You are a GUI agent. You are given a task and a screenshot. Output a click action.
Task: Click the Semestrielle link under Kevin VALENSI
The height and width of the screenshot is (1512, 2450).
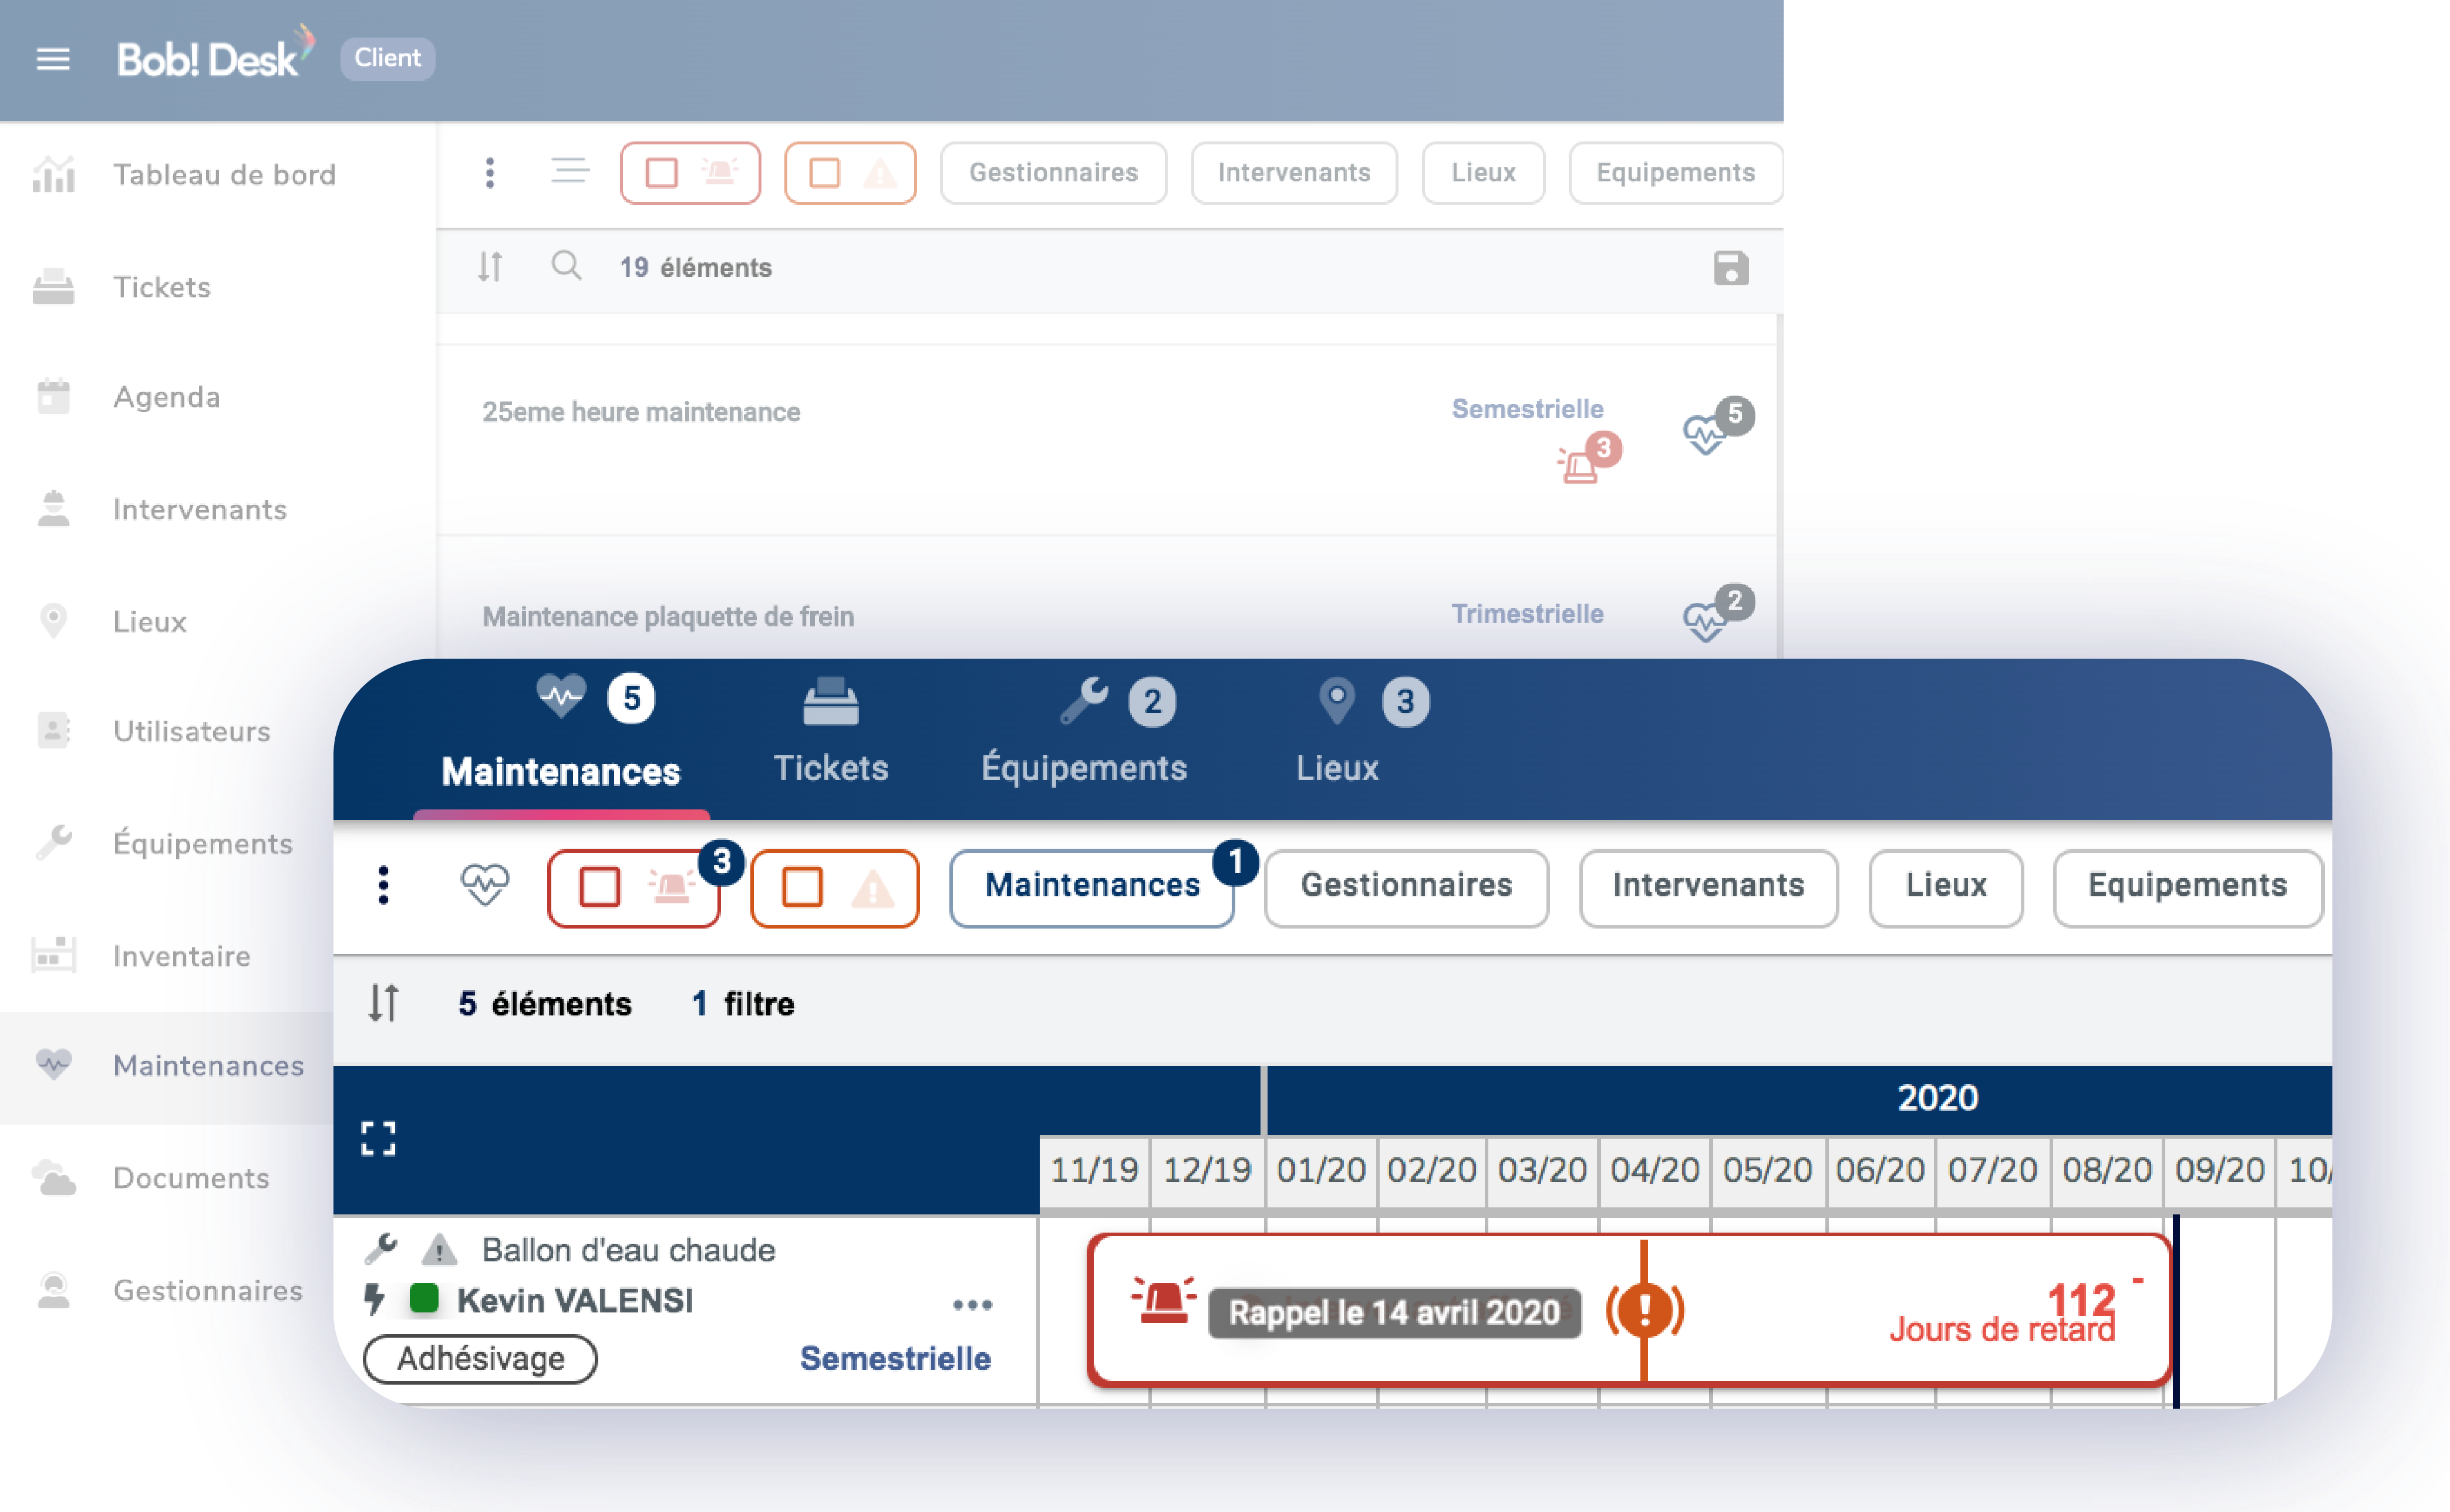tap(895, 1358)
